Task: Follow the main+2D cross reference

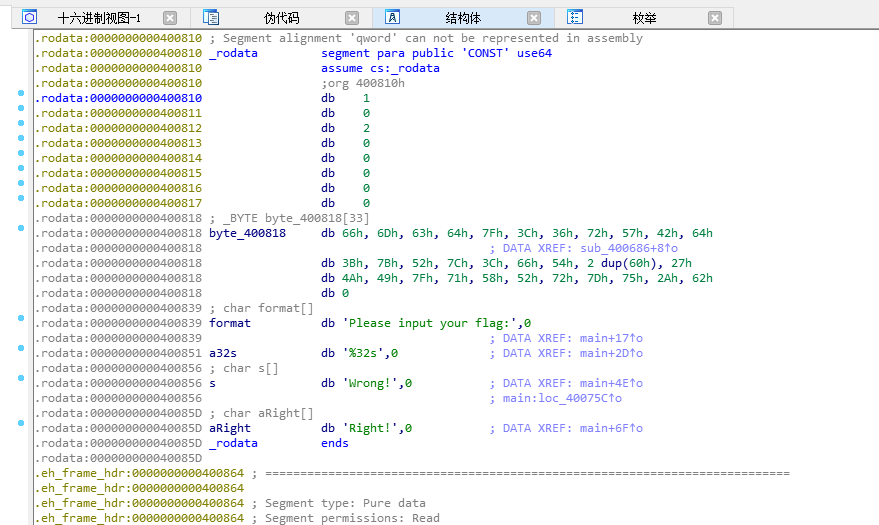Action: [x=611, y=354]
